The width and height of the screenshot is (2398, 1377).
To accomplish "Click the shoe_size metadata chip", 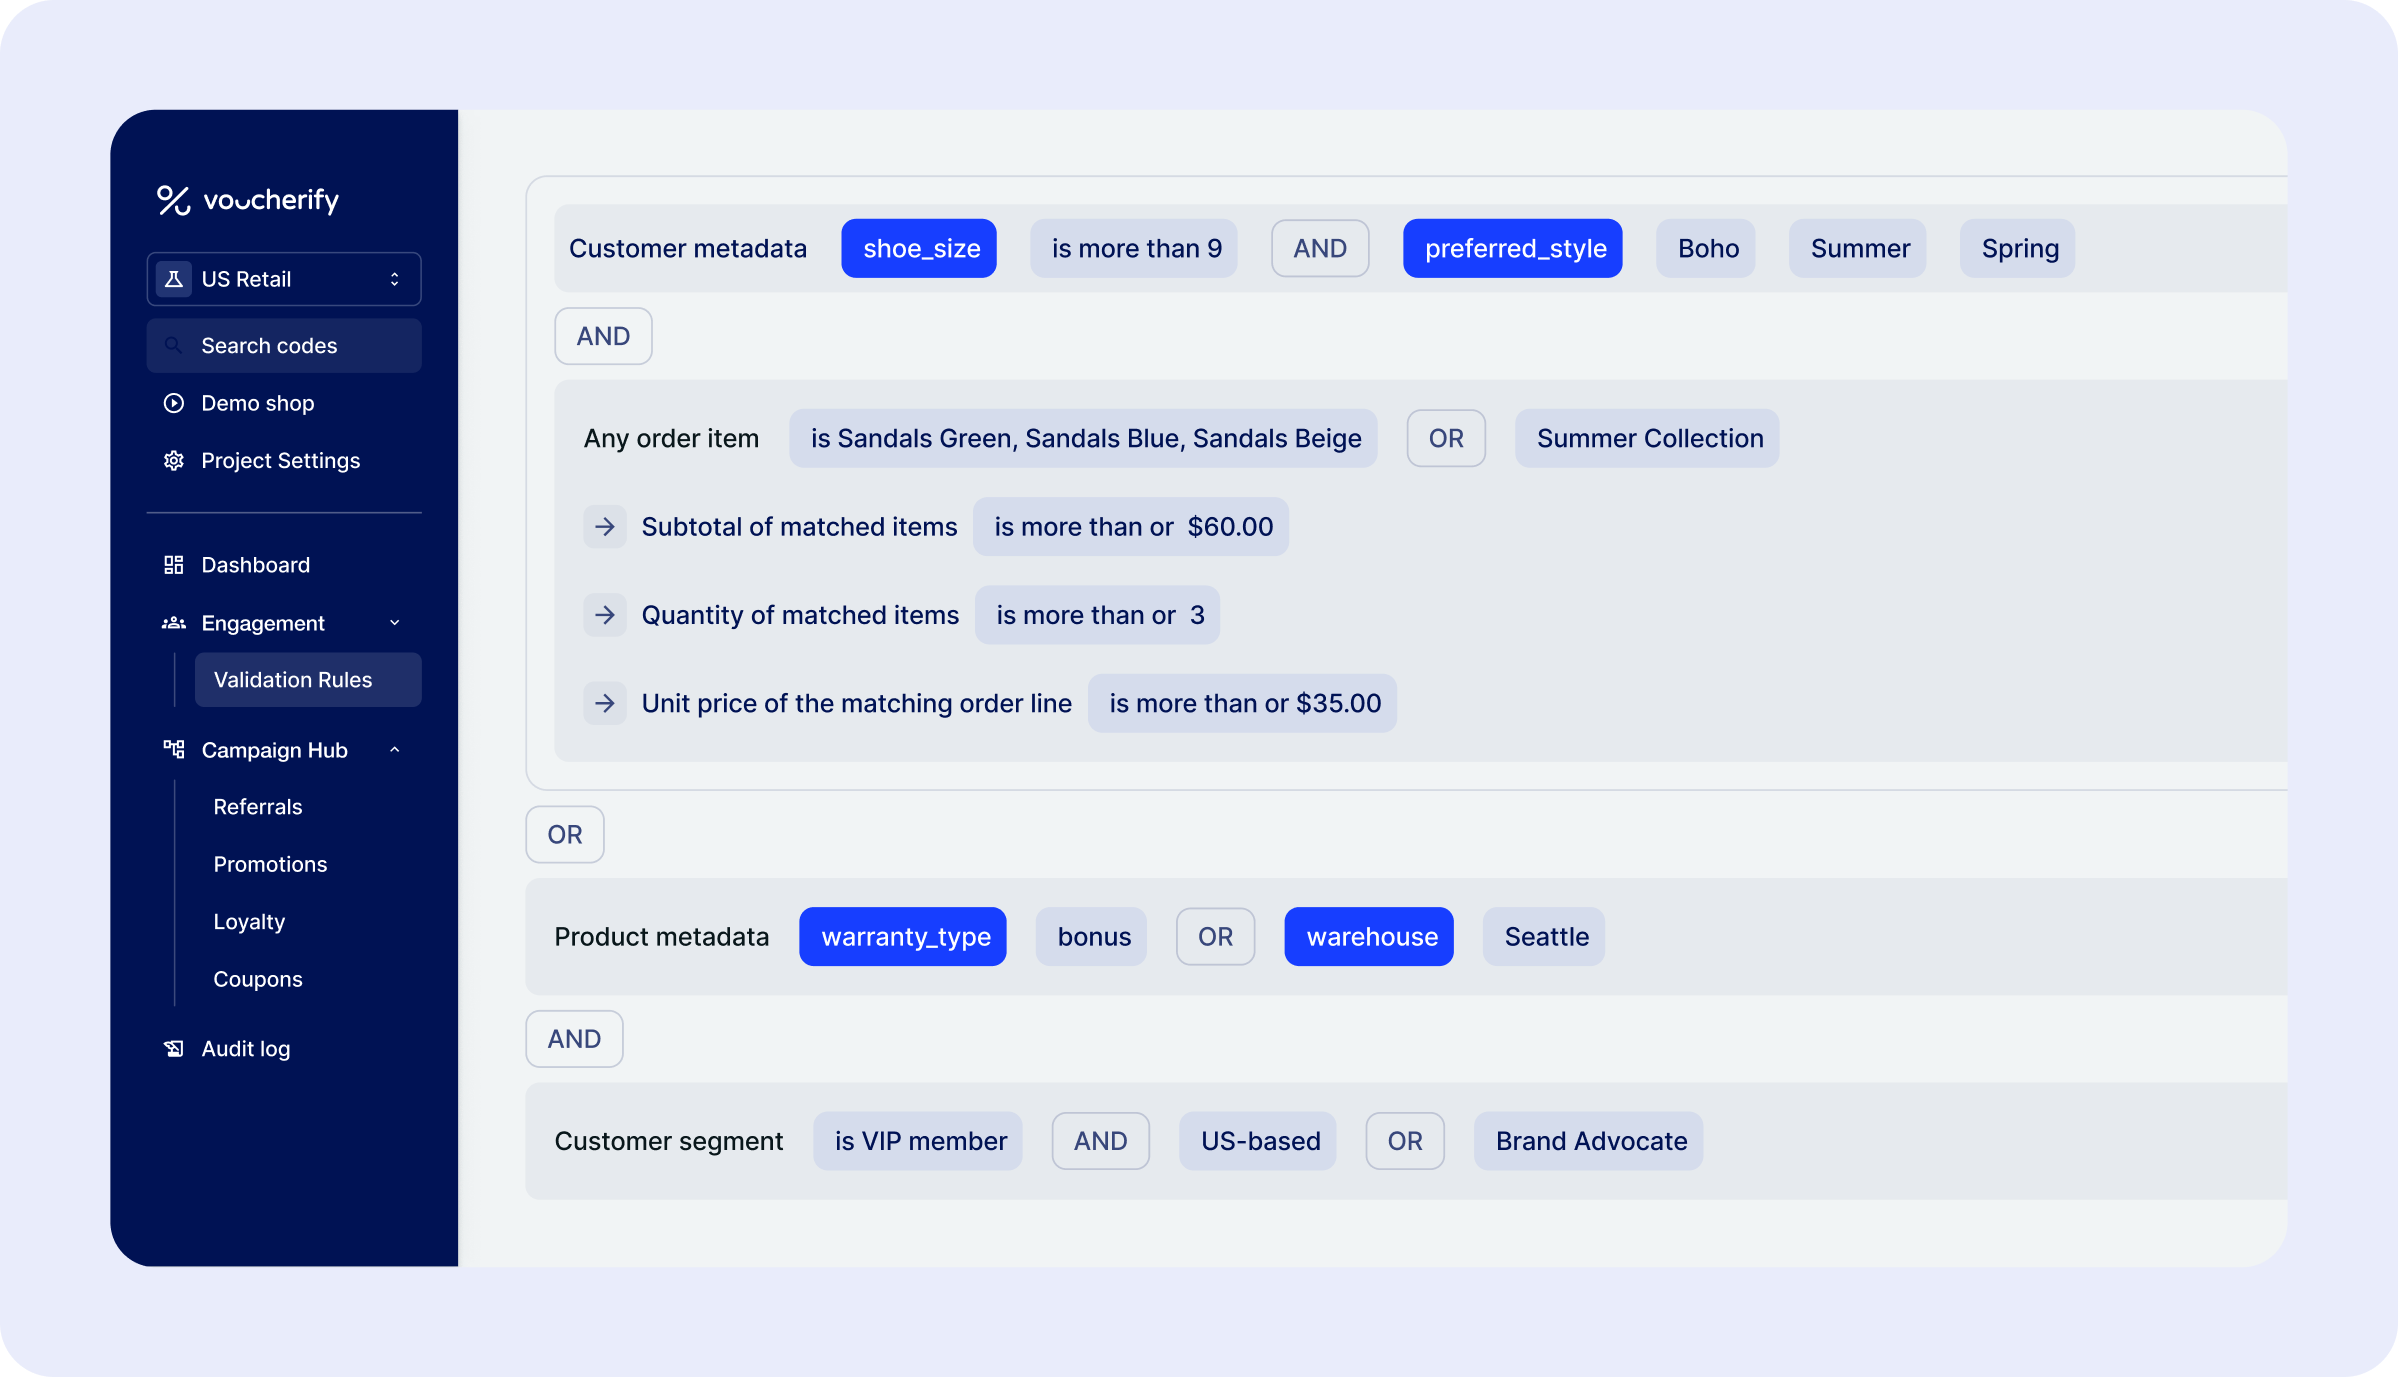I will coord(919,248).
